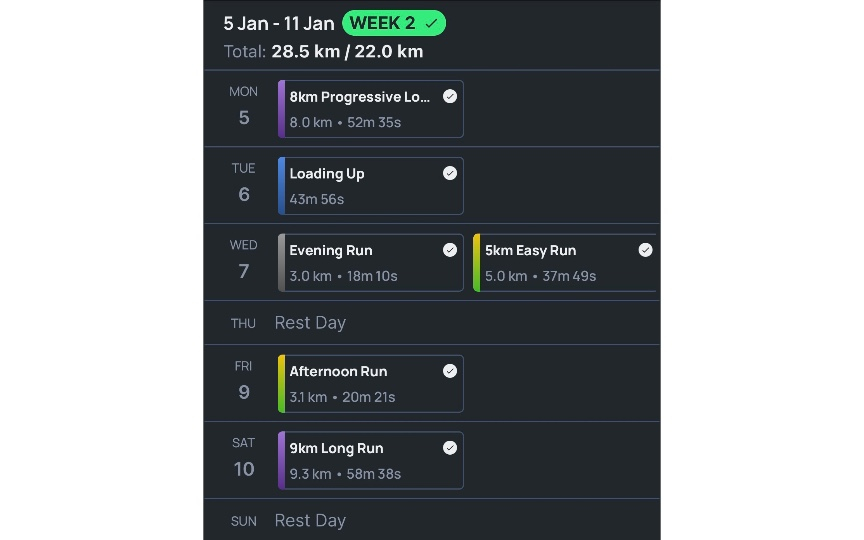The image size is (864, 540).
Task: Click the Saturday 10 day label
Action: click(244, 458)
